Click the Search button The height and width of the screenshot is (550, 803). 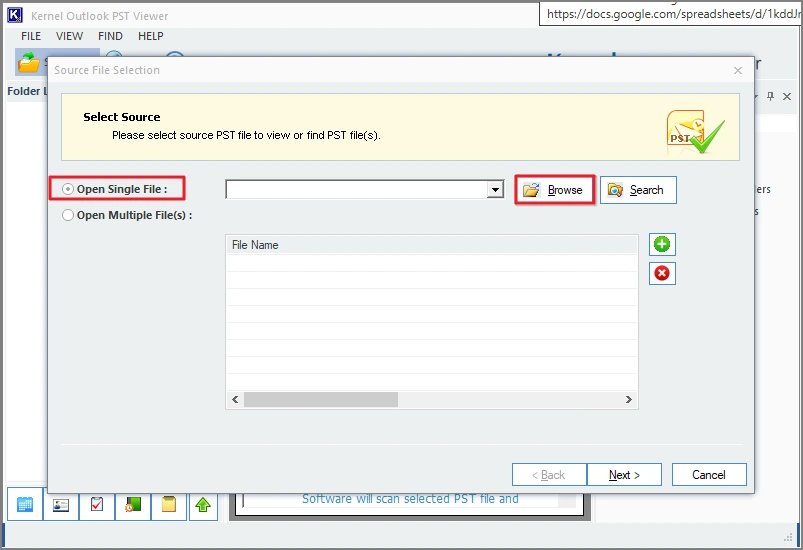coord(638,190)
